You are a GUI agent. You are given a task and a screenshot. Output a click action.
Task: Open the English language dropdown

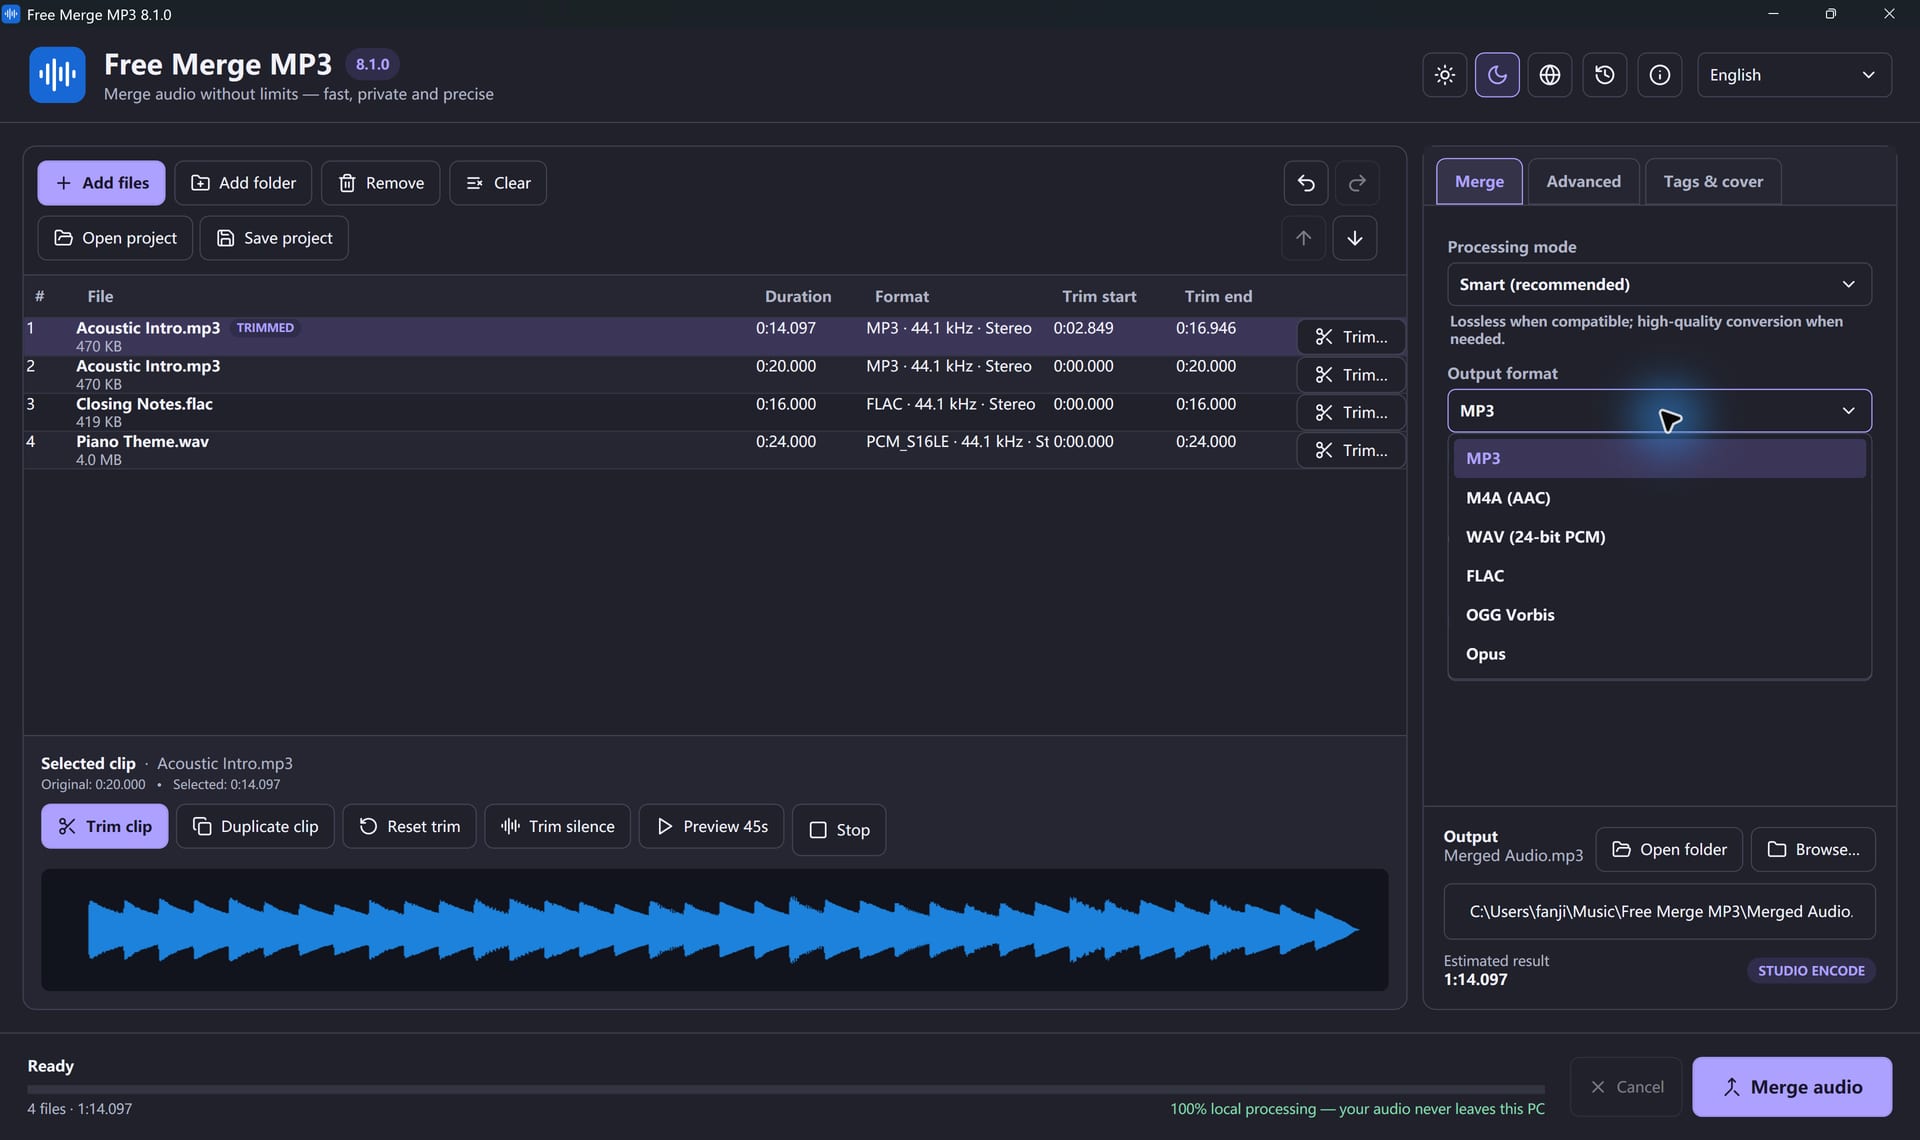pos(1794,75)
